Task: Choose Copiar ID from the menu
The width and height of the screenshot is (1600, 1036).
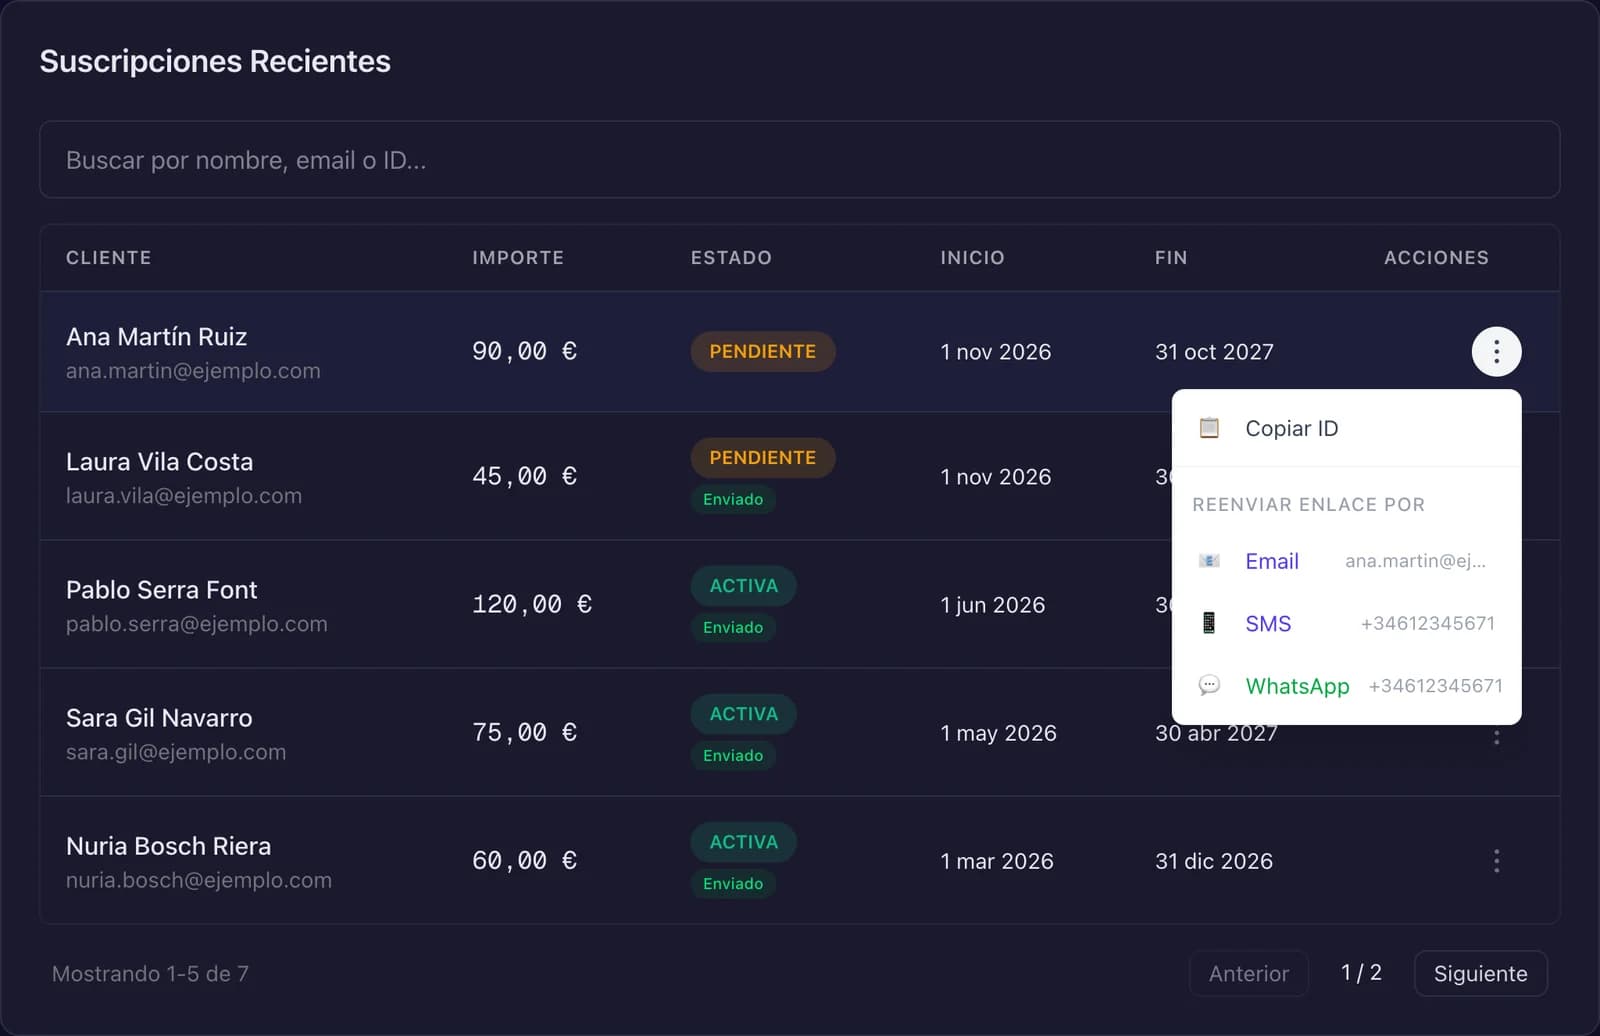Action: coord(1346,428)
